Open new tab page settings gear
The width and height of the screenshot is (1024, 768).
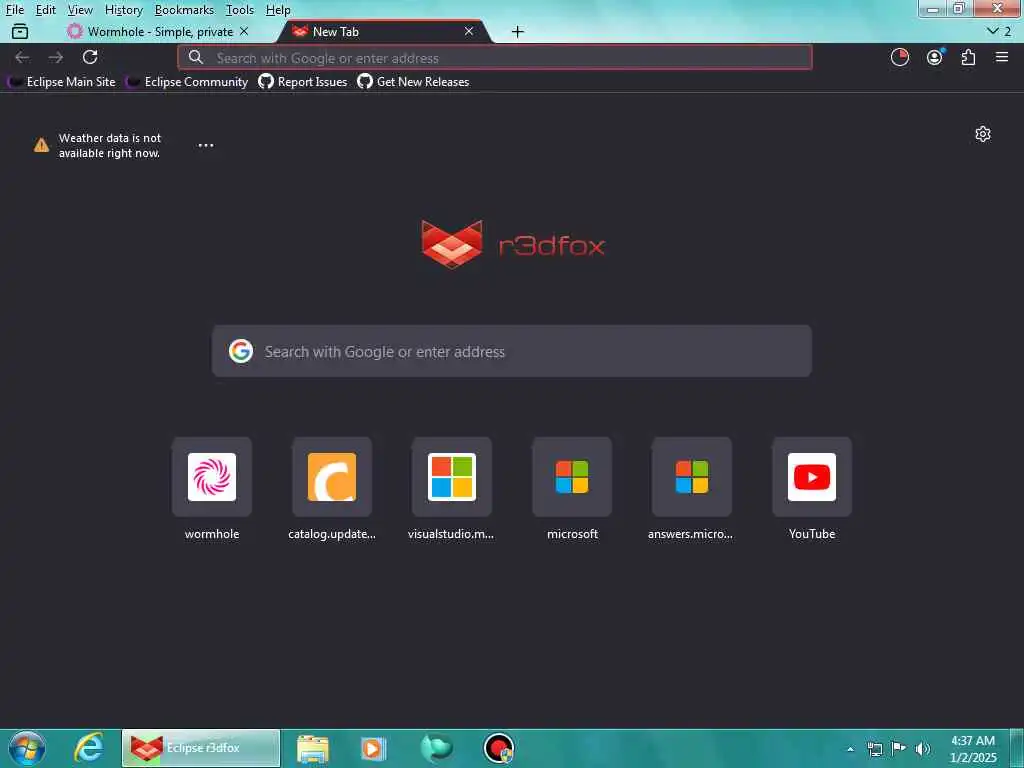983,134
